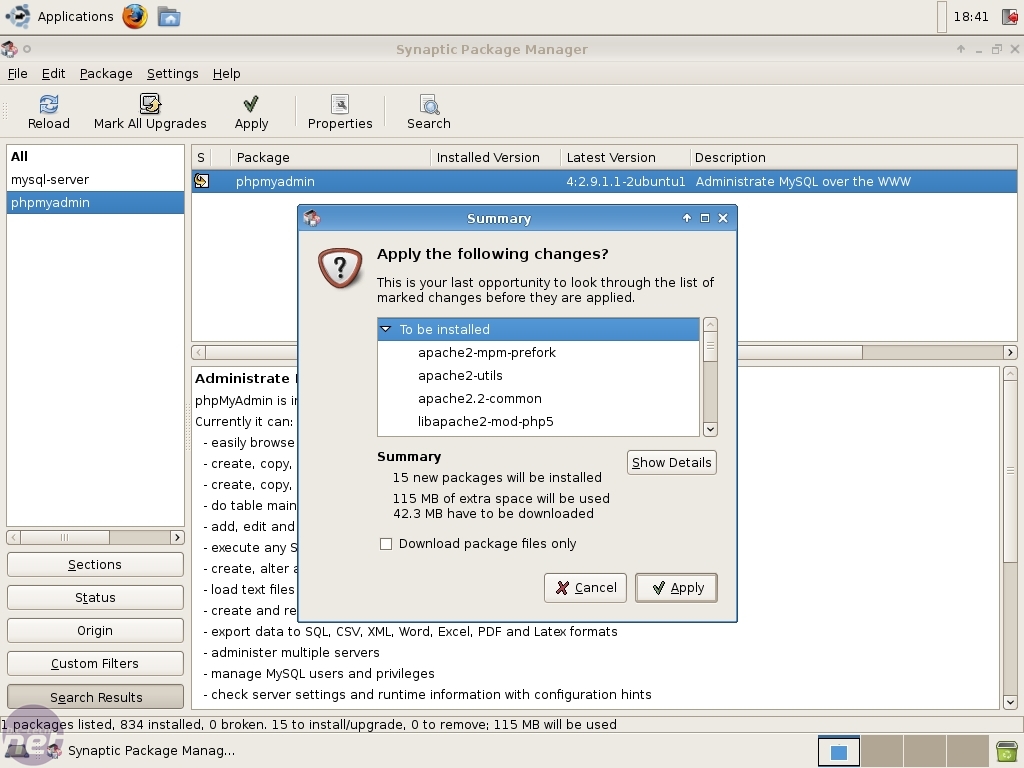Screen dimensions: 1024x768
Task: Click the question mark shield icon
Action: [340, 268]
